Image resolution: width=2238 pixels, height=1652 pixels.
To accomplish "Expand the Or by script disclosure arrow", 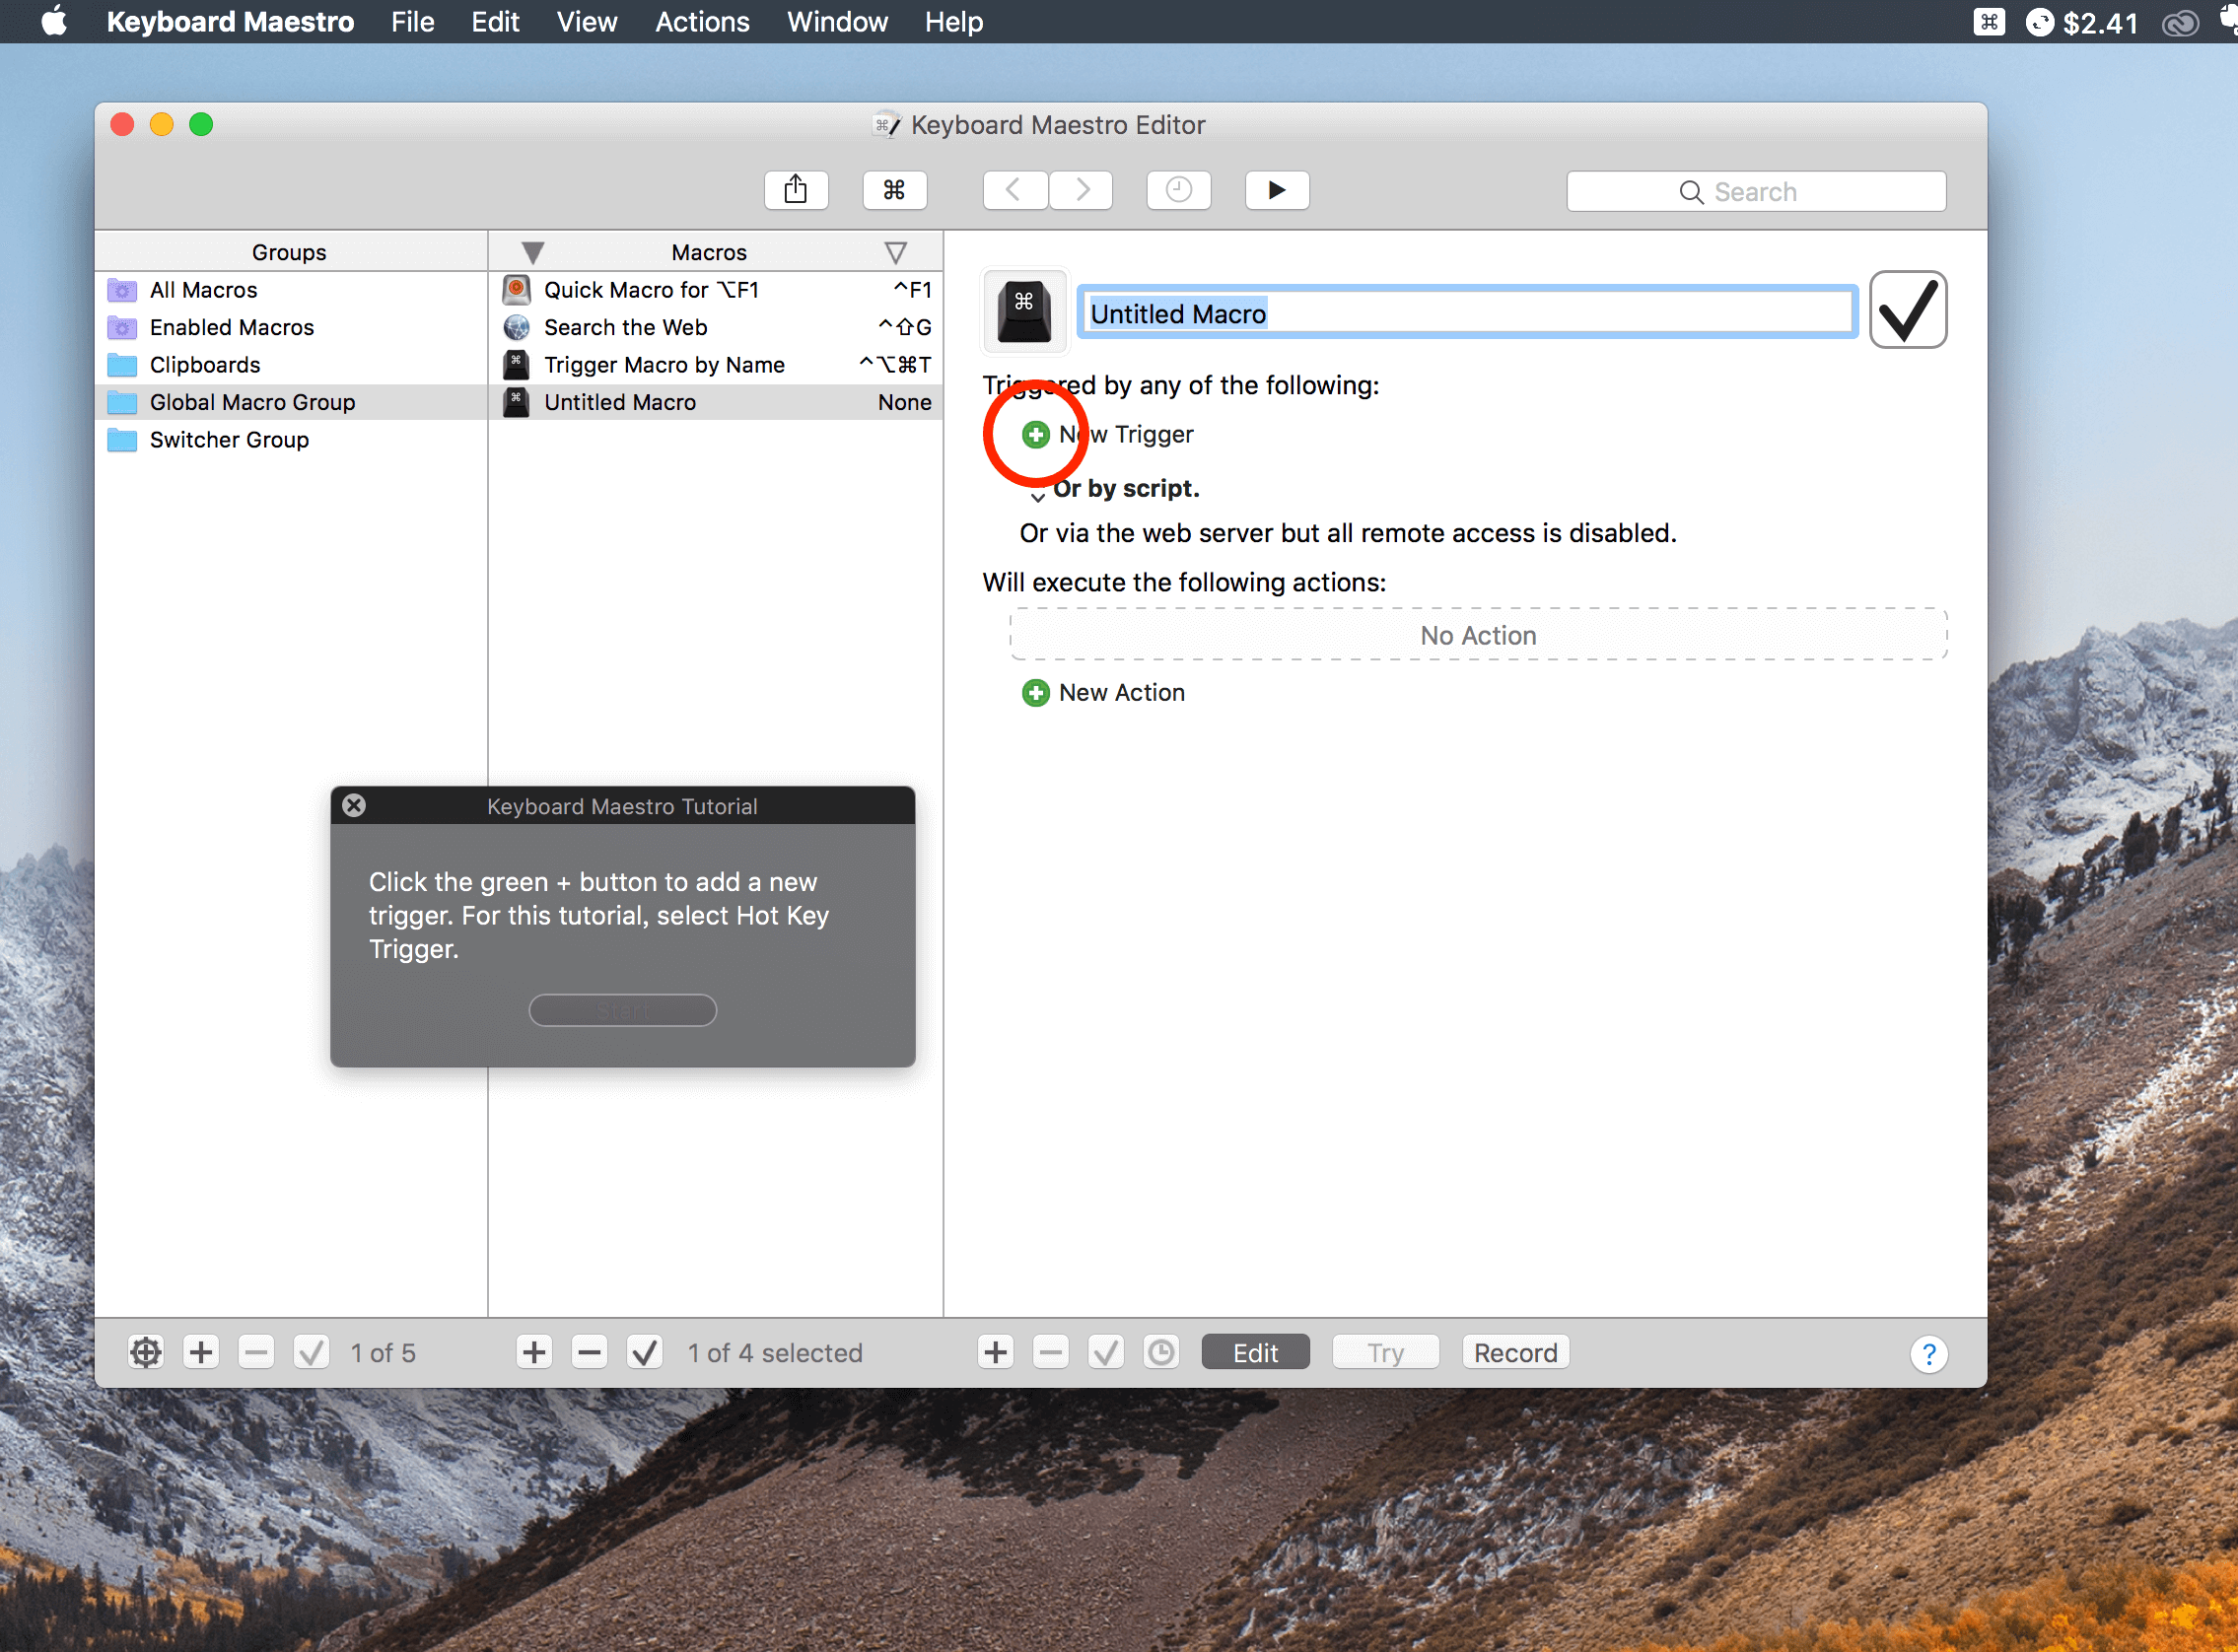I will [1038, 496].
